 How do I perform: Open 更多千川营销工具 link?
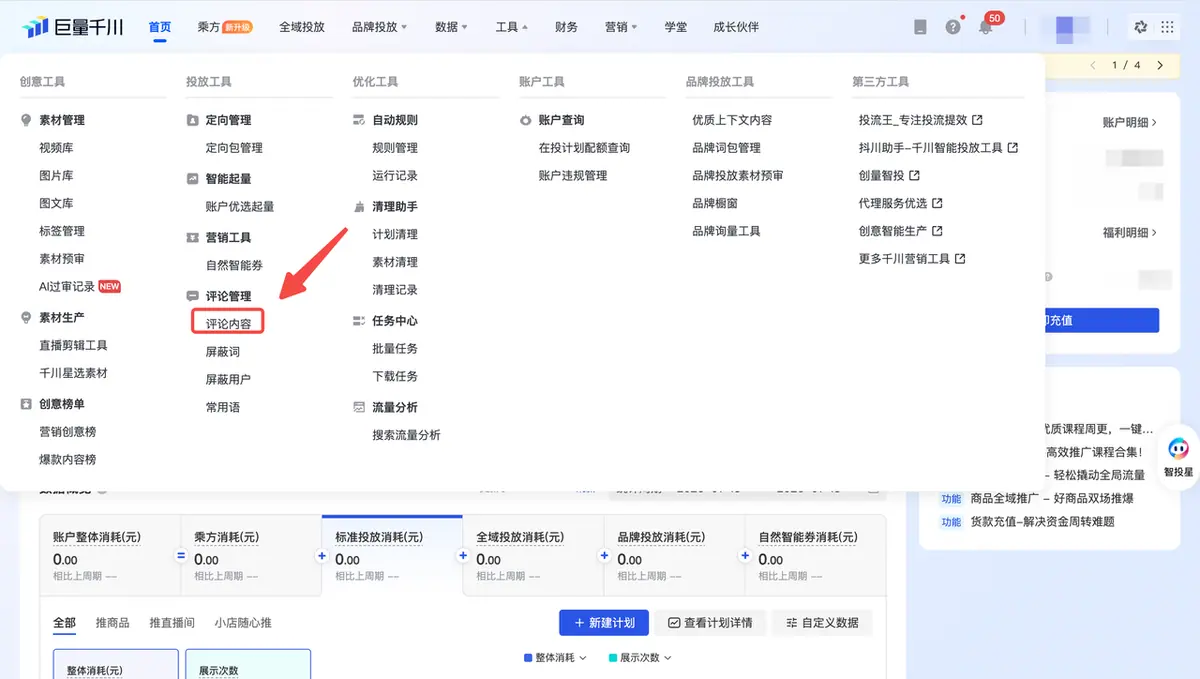click(x=912, y=259)
